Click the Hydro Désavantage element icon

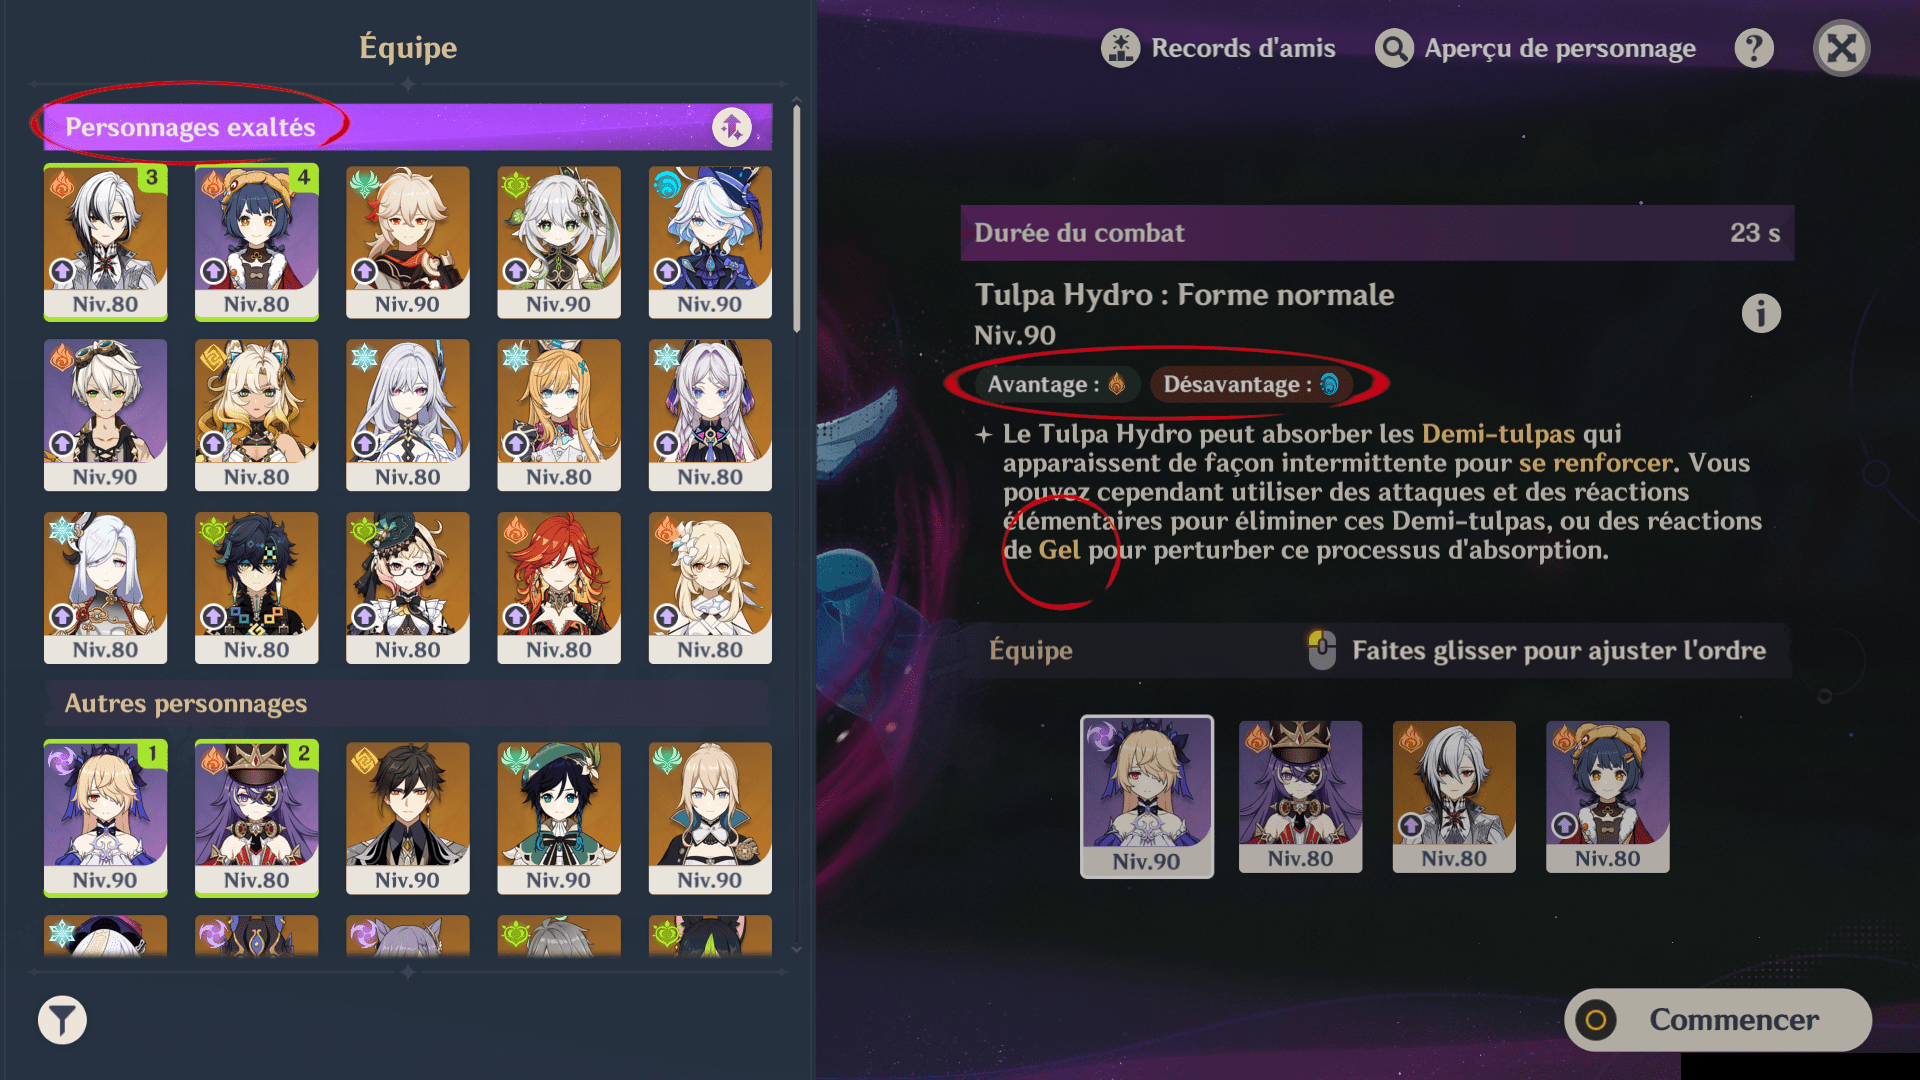click(x=1329, y=384)
